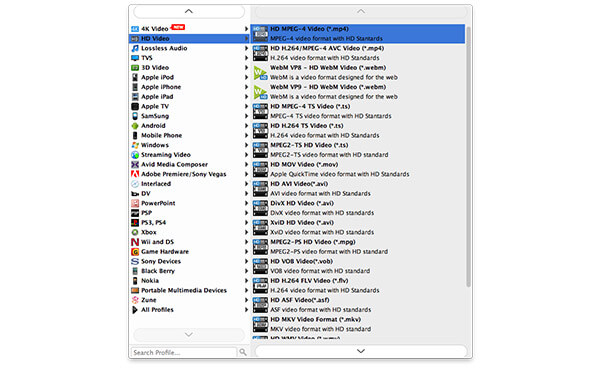Click the Game Hardware orange icon
This screenshot has height=368, width=600.
pyautogui.click(x=135, y=252)
